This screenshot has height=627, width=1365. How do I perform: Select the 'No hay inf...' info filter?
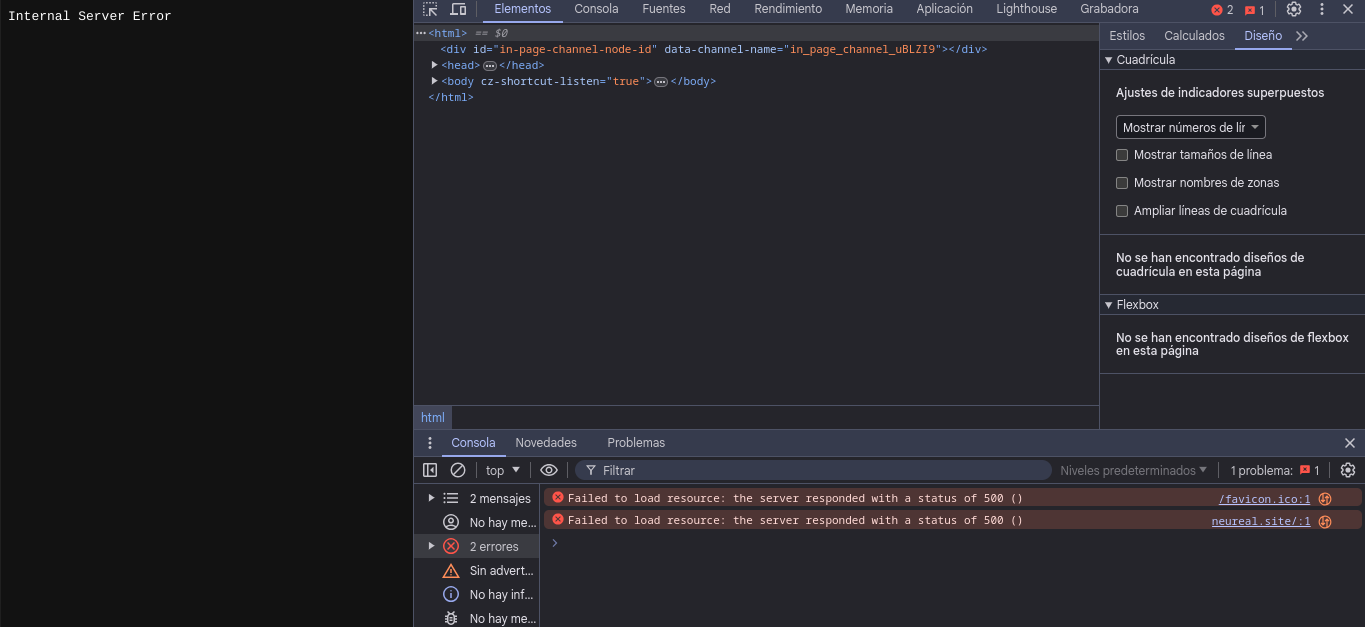click(x=477, y=594)
